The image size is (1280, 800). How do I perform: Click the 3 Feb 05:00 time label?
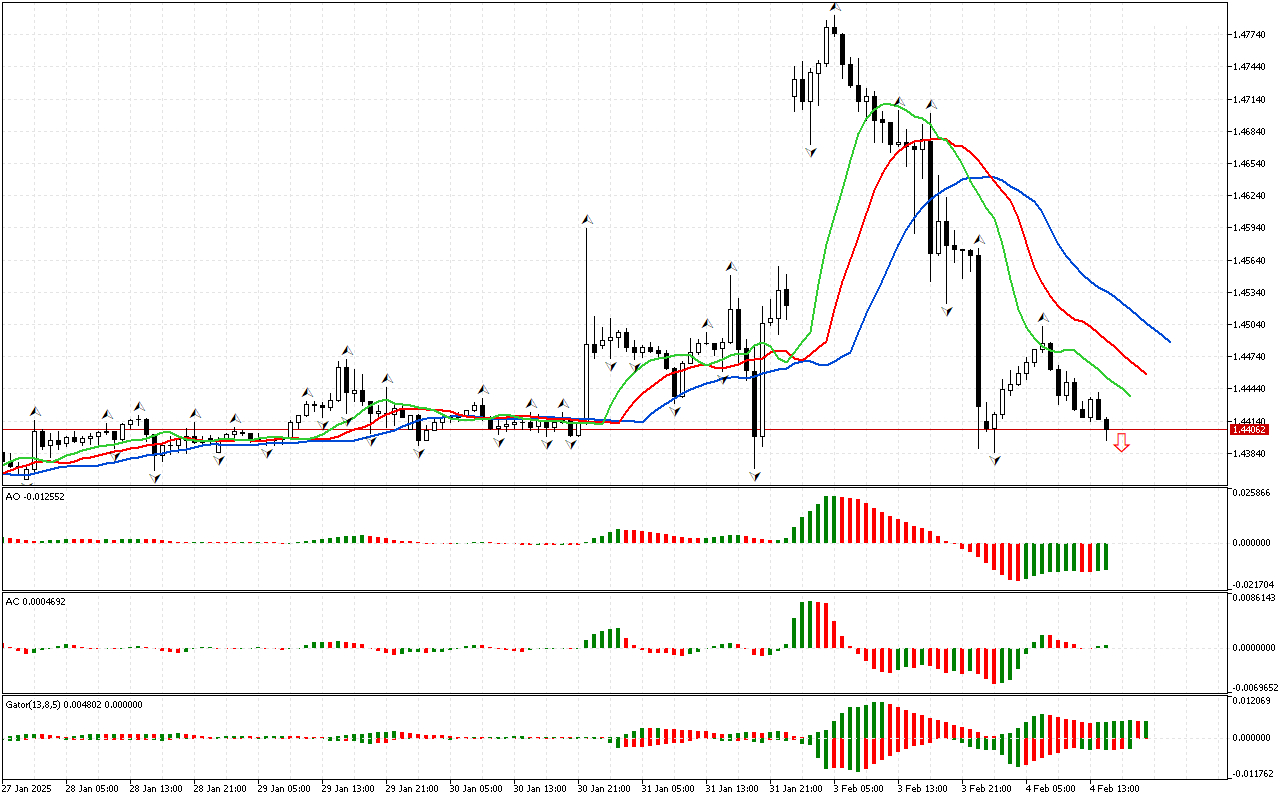coord(859,788)
